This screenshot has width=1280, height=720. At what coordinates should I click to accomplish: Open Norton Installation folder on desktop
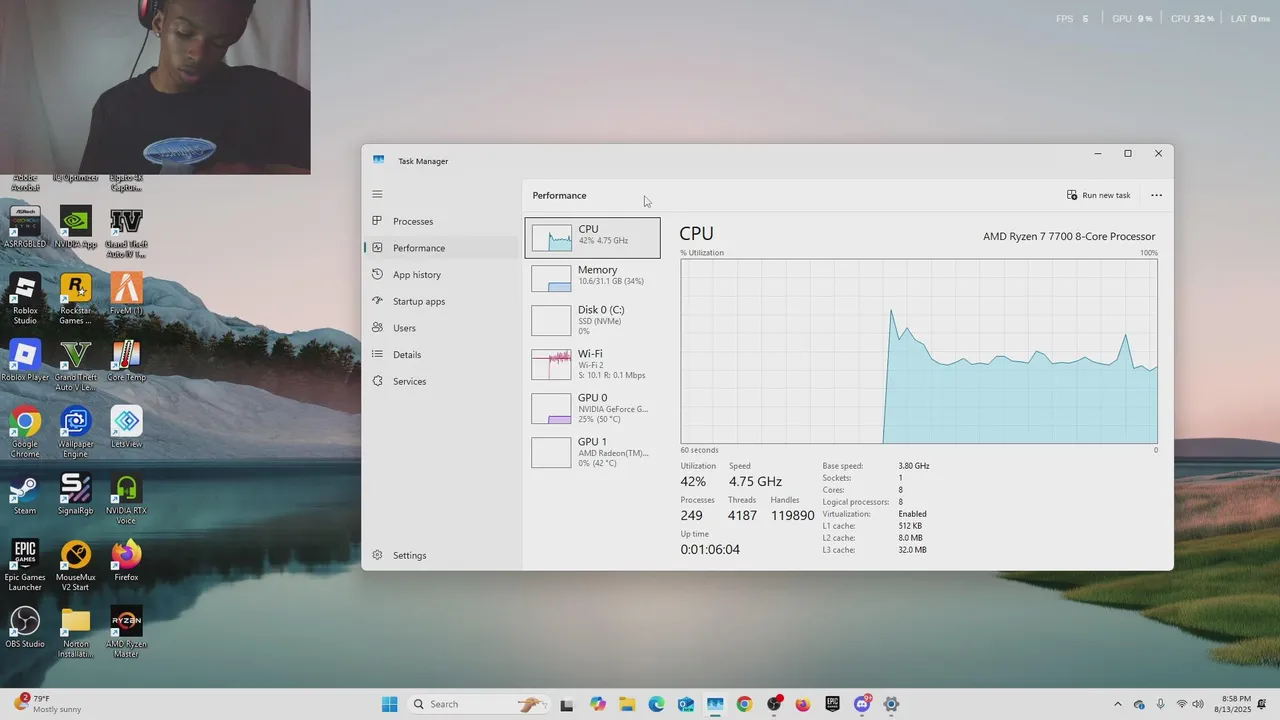point(76,632)
